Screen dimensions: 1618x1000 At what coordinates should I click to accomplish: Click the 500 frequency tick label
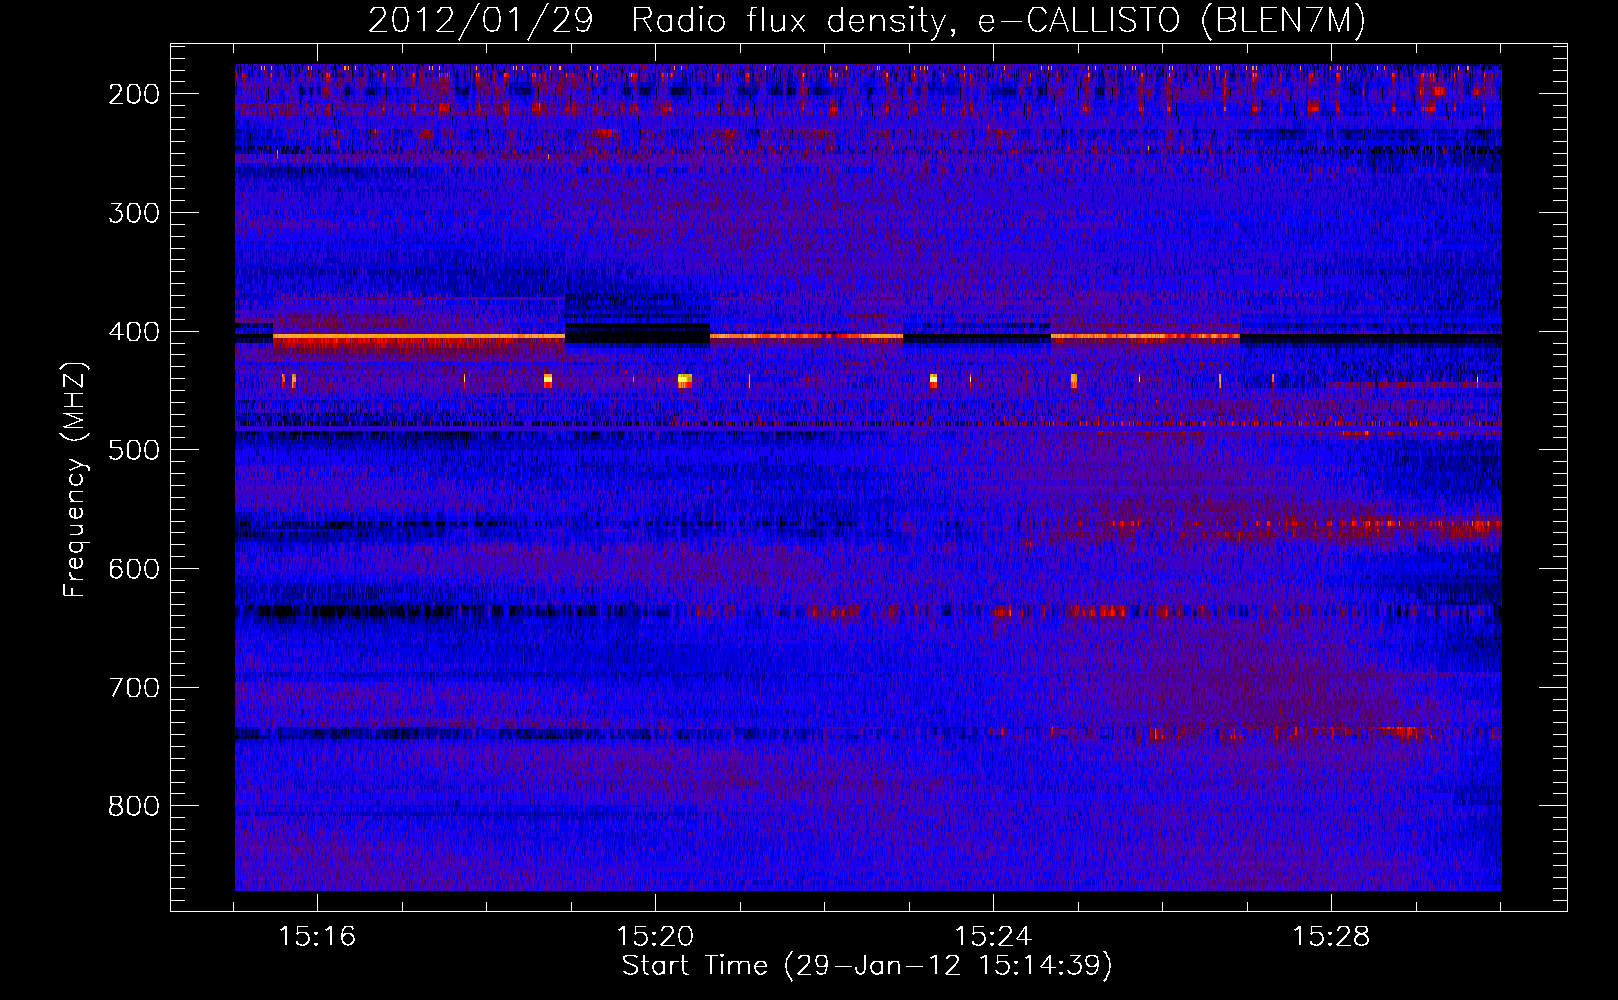133,450
